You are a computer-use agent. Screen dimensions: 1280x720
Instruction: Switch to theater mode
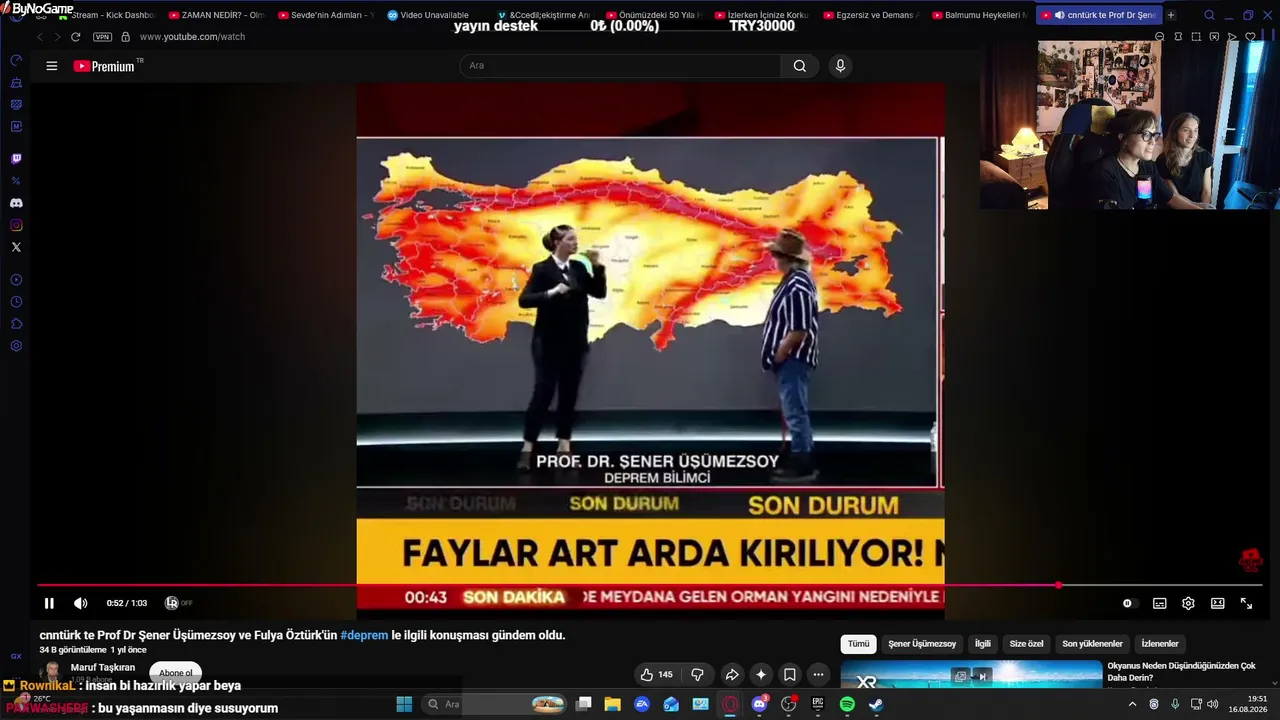tap(1218, 603)
